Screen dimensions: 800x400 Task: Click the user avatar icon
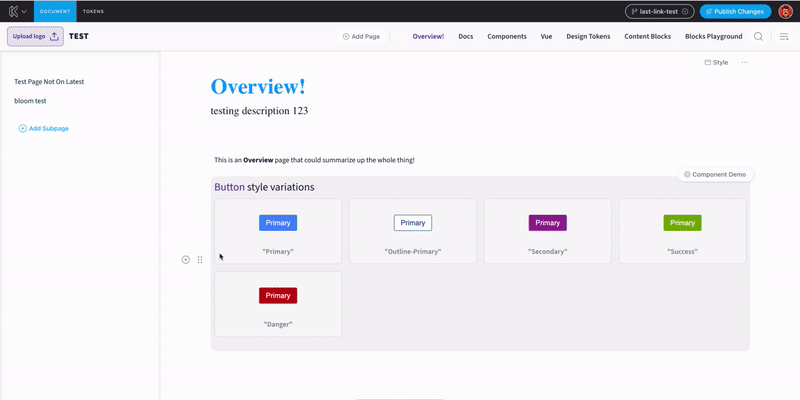coord(786,11)
